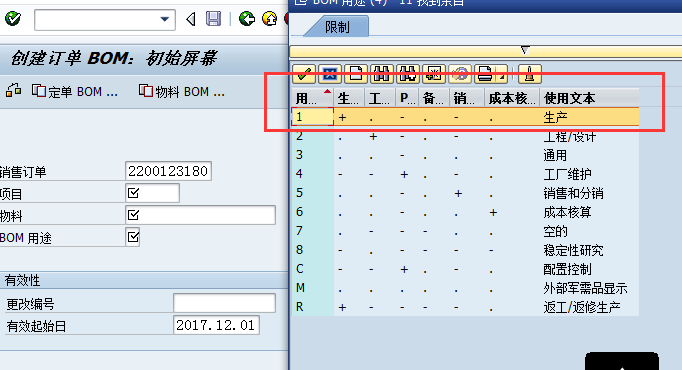Select the 工程/设计 usage row
The image size is (682, 370).
coord(465,136)
